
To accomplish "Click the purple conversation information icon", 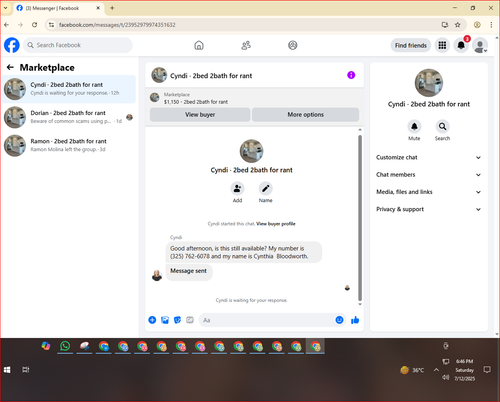I will pos(351,75).
